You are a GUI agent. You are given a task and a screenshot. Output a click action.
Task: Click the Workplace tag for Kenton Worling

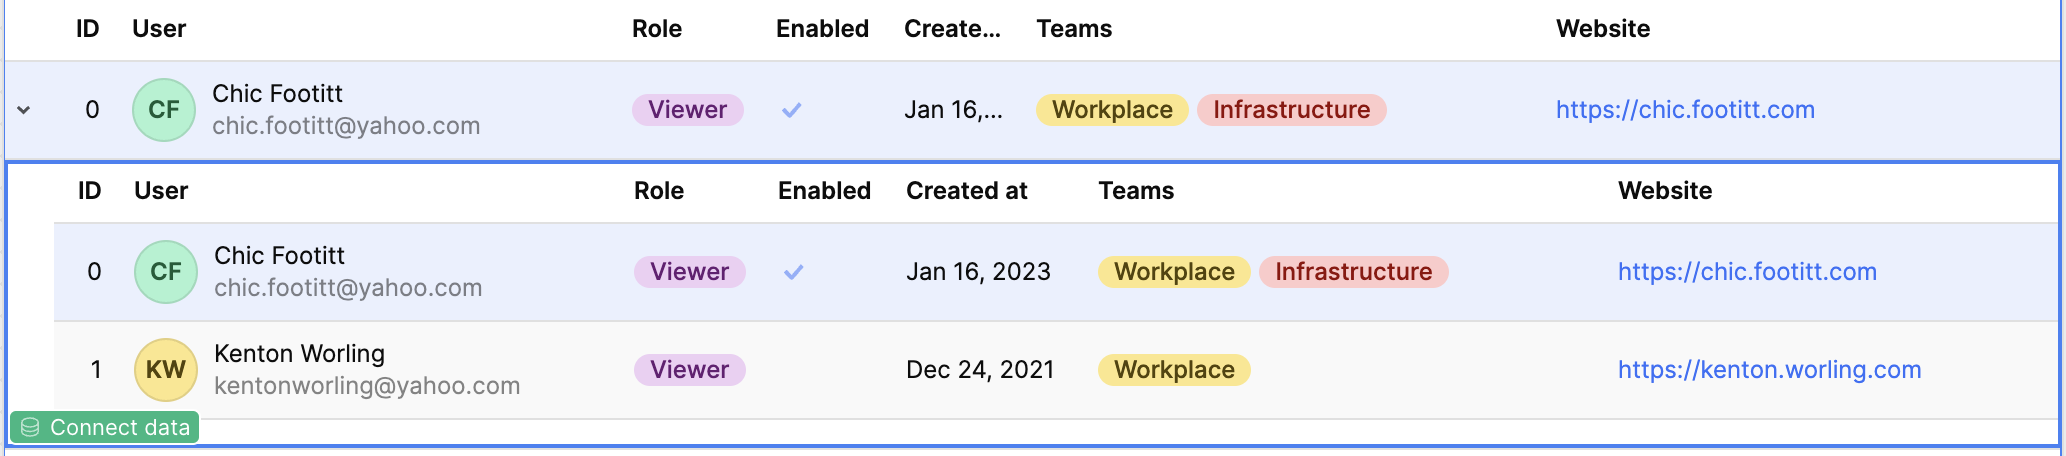point(1174,370)
